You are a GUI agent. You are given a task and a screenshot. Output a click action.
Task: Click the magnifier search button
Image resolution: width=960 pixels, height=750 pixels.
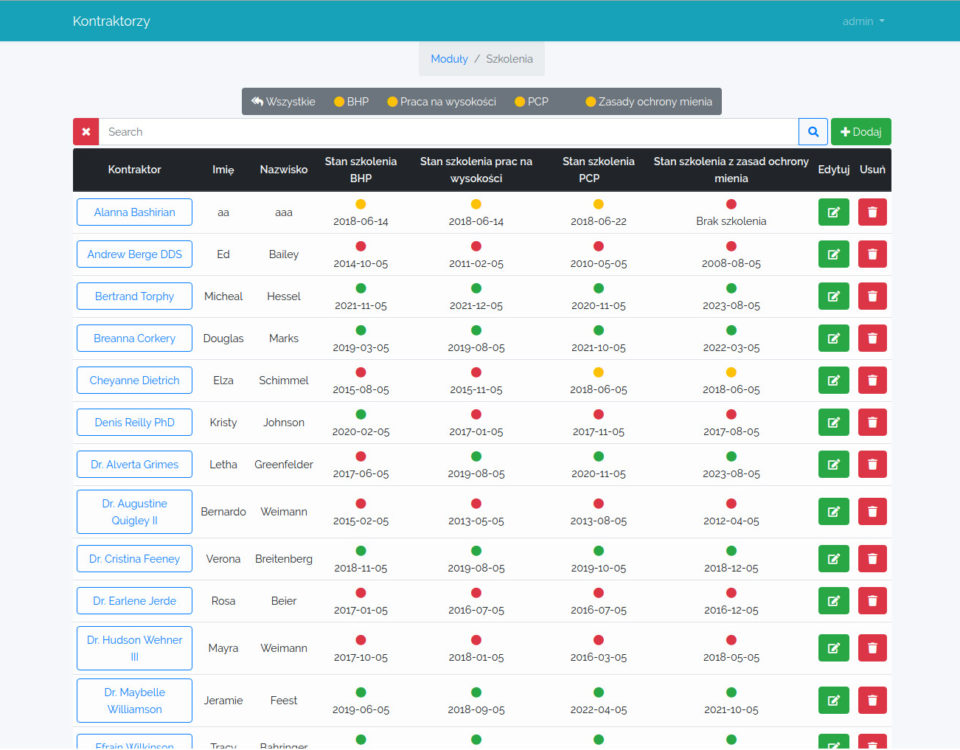813,132
